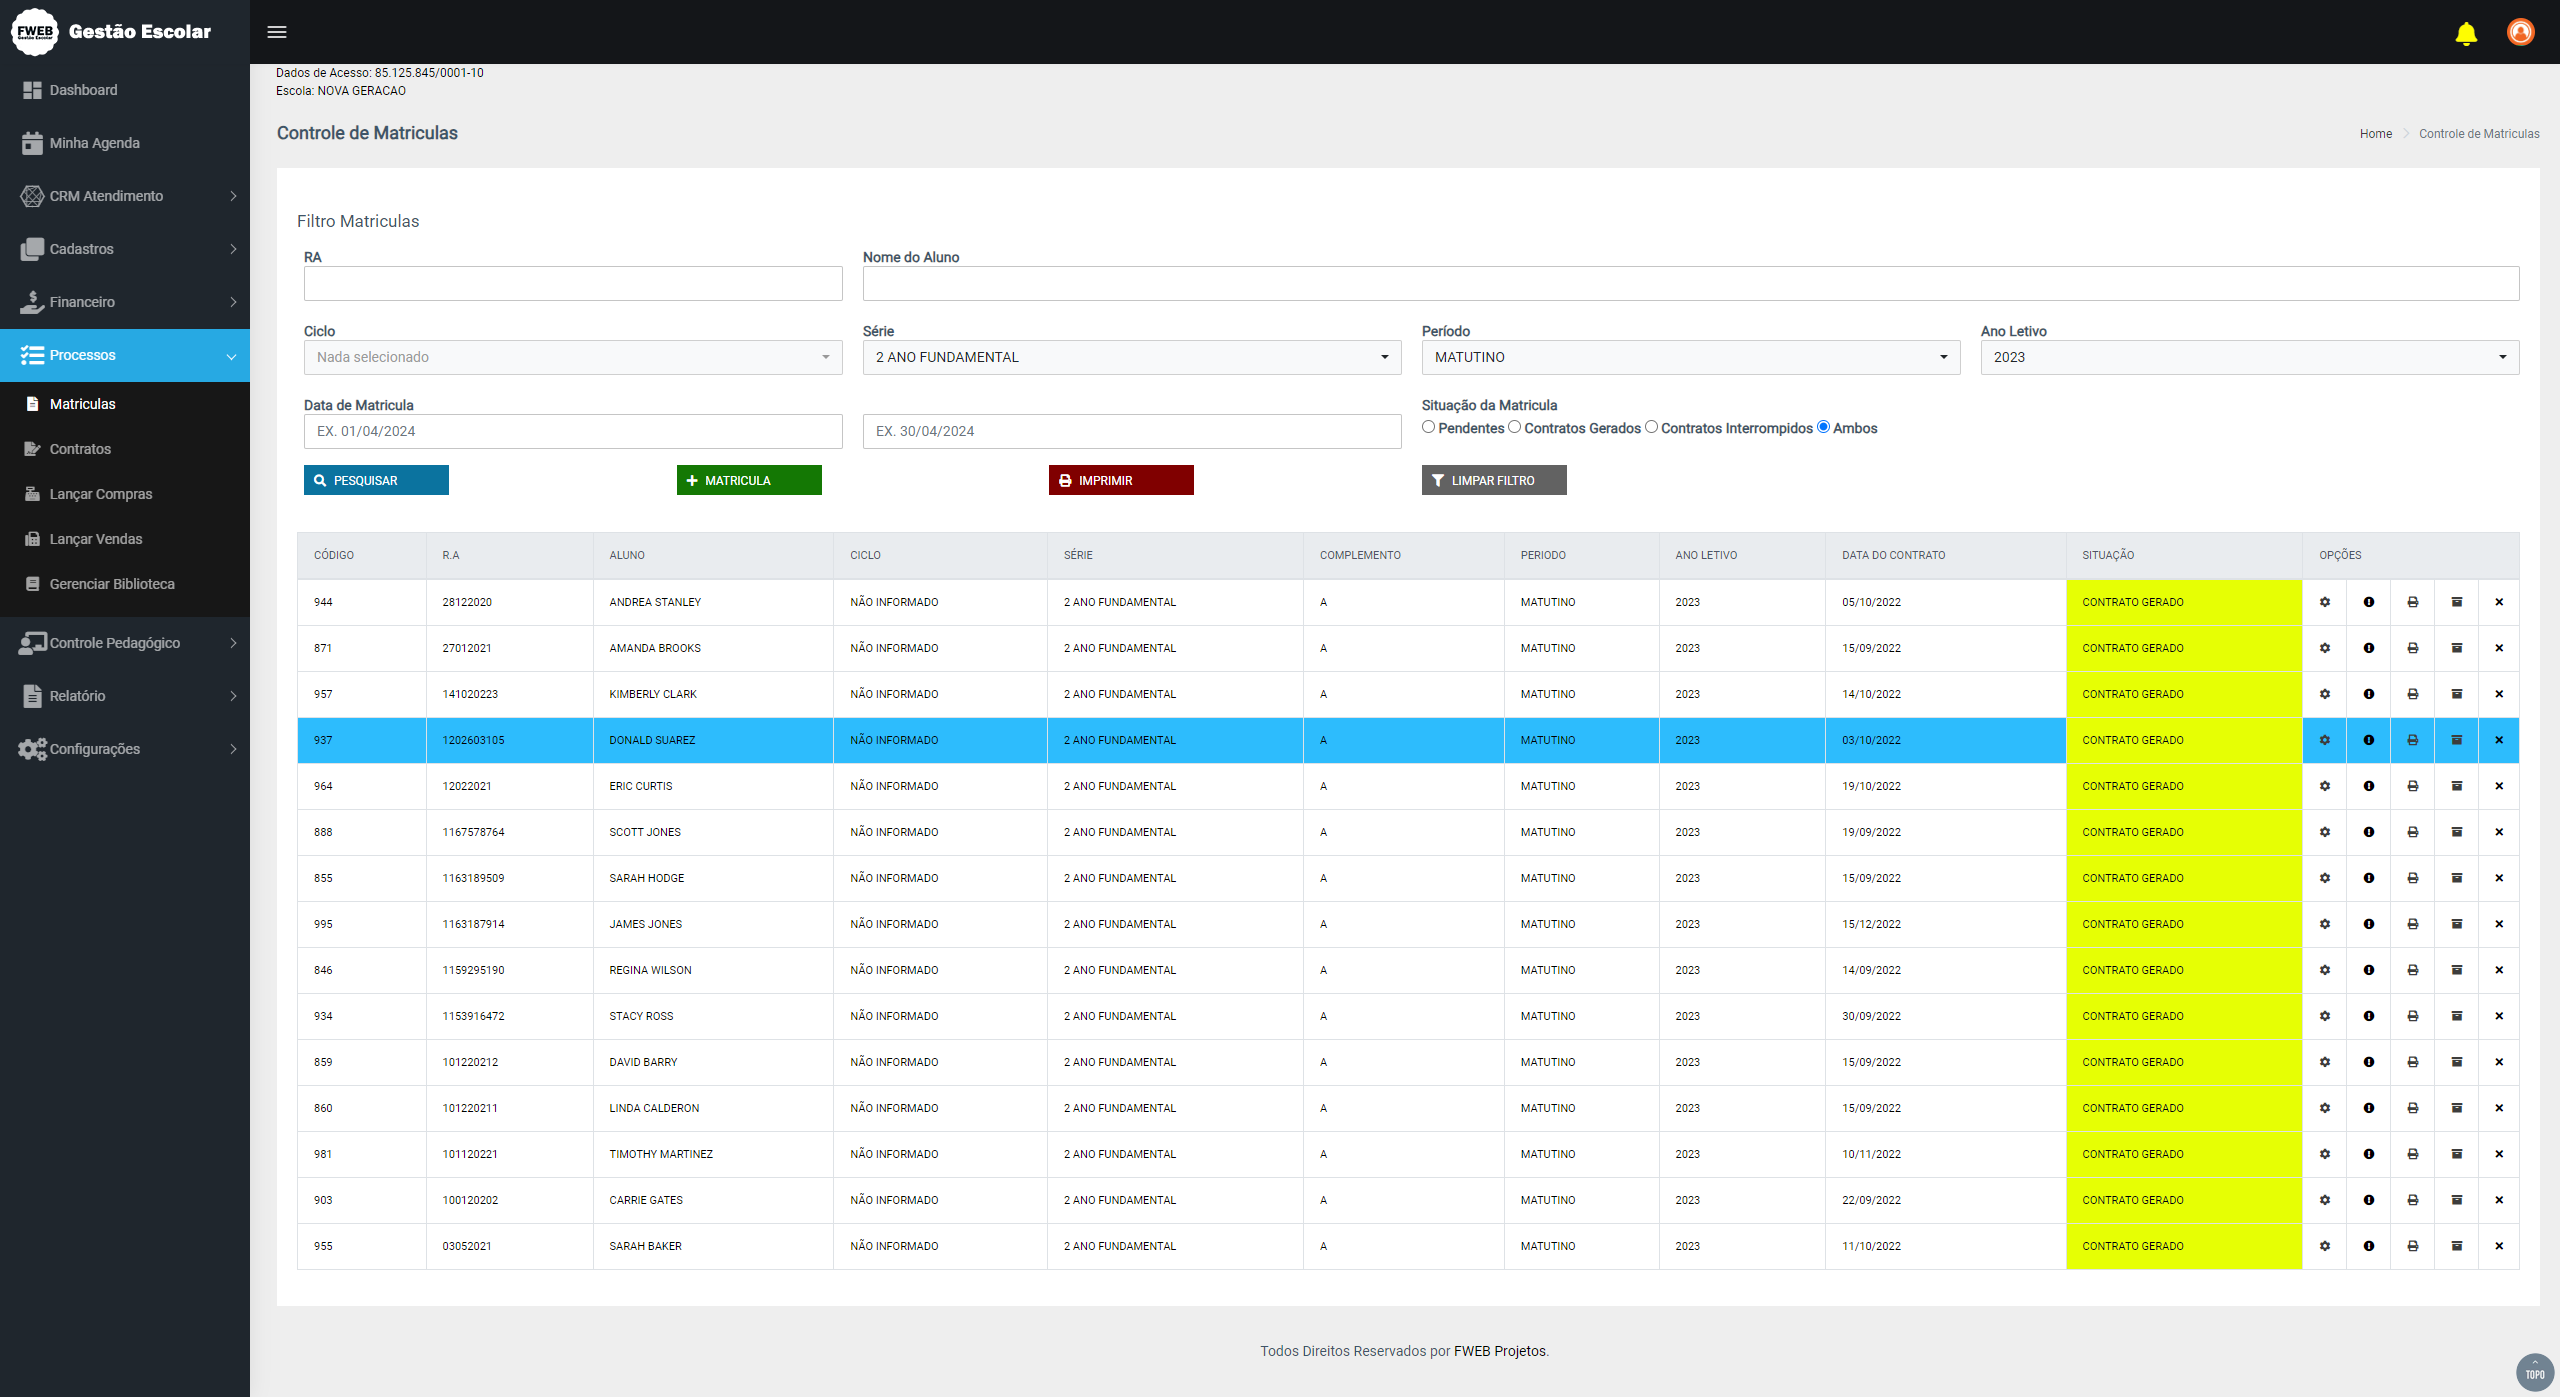The width and height of the screenshot is (2560, 1397).
Task: Click the Nome do Aluno input field
Action: (1690, 284)
